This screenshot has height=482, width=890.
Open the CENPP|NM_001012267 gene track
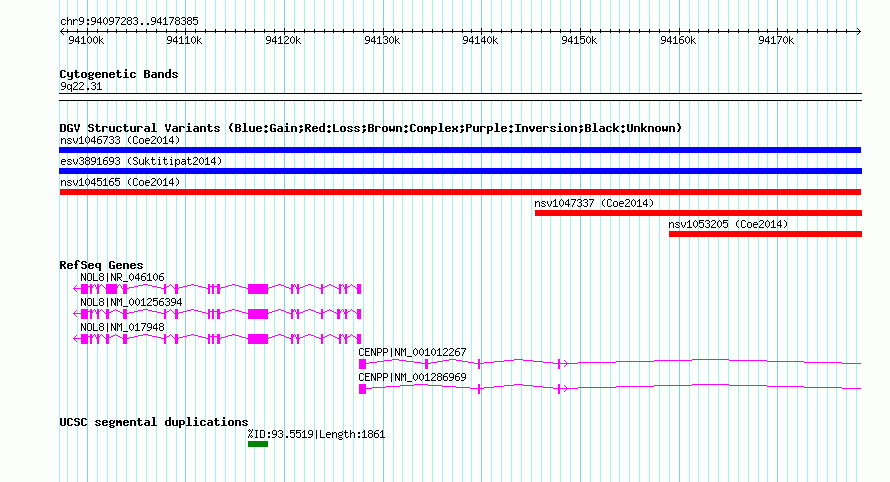point(610,363)
